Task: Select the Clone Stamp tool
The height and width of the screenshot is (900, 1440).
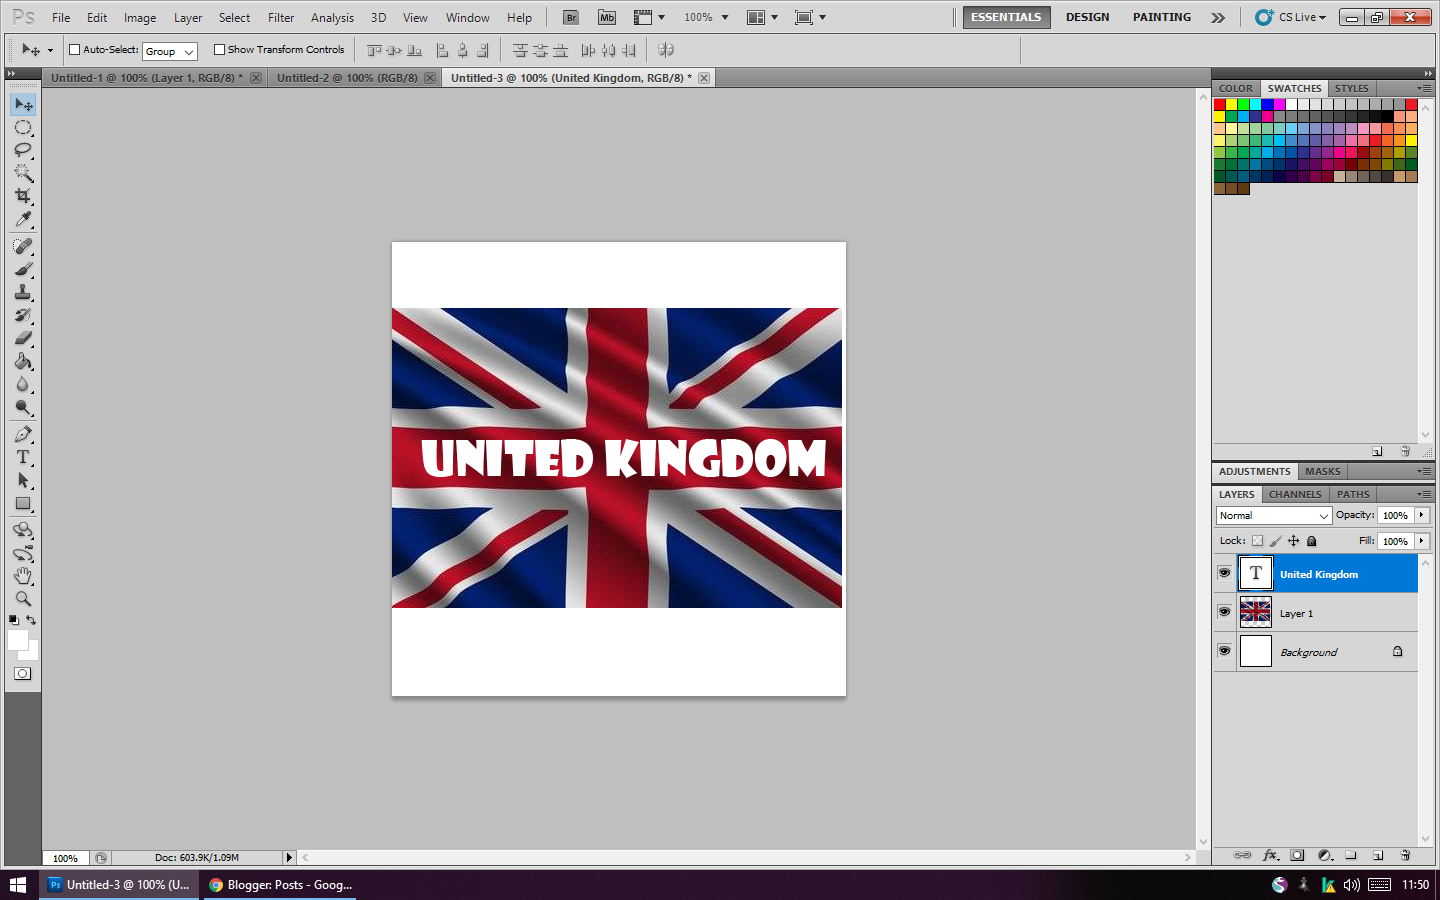Action: pos(23,292)
